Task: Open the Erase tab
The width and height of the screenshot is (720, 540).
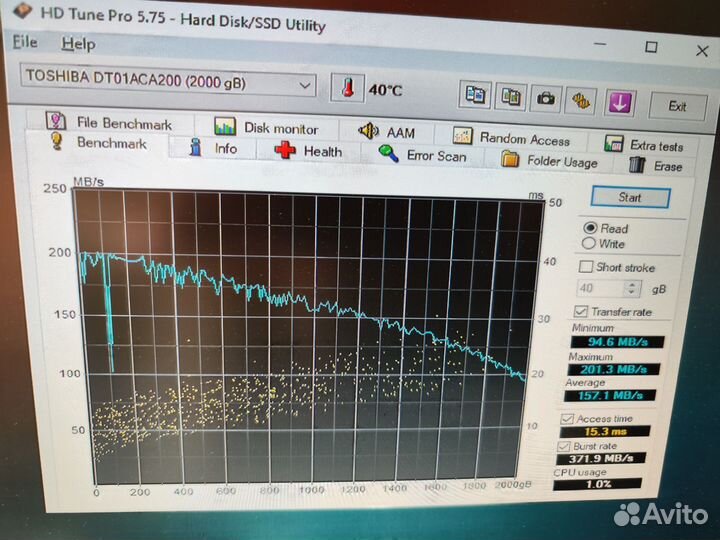Action: pos(655,165)
